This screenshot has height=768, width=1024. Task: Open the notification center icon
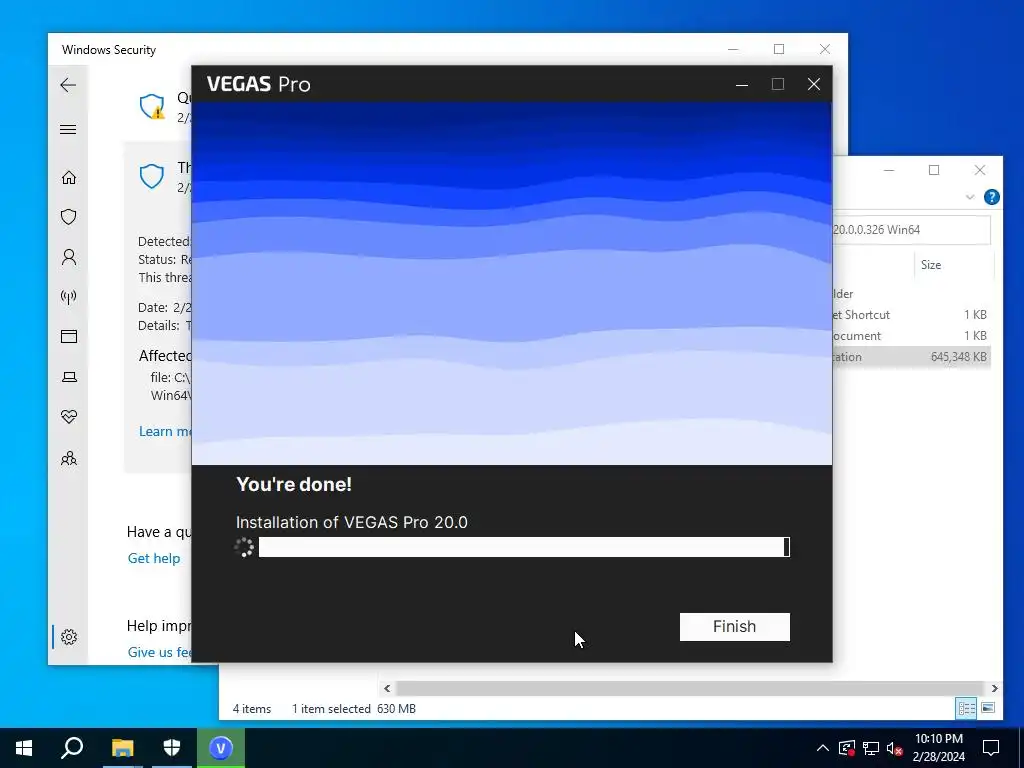[991, 748]
